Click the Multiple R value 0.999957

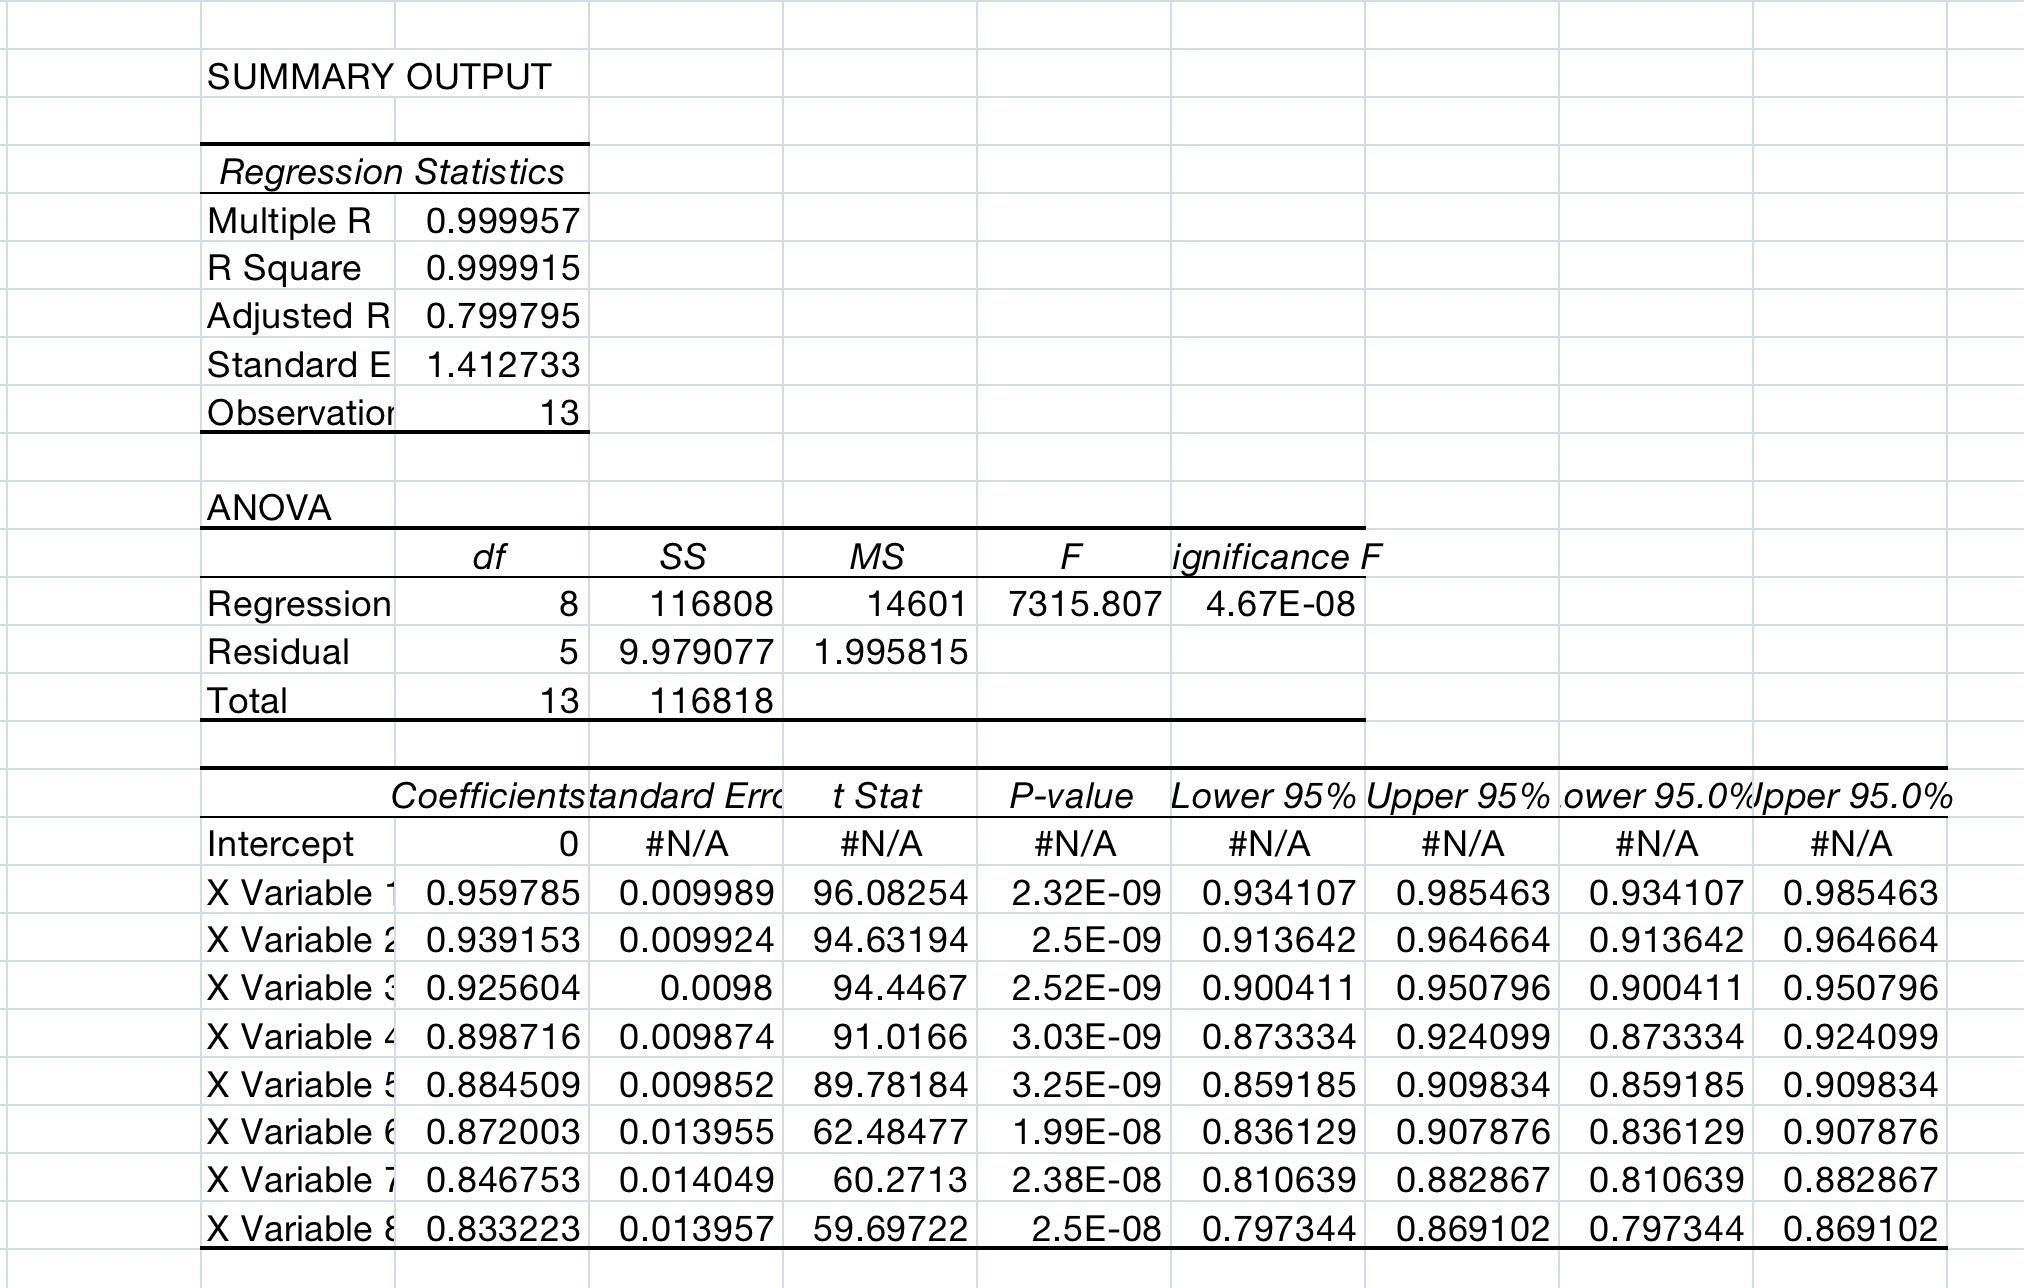point(502,221)
